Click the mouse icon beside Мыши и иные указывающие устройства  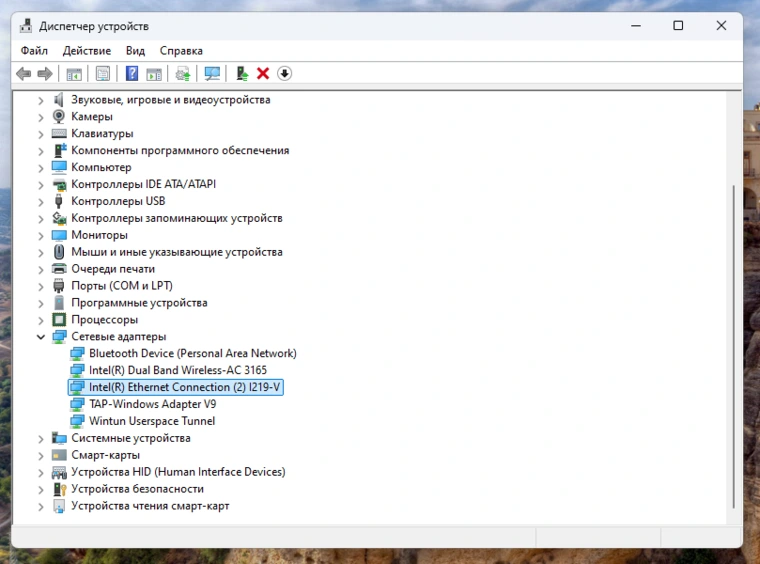59,251
